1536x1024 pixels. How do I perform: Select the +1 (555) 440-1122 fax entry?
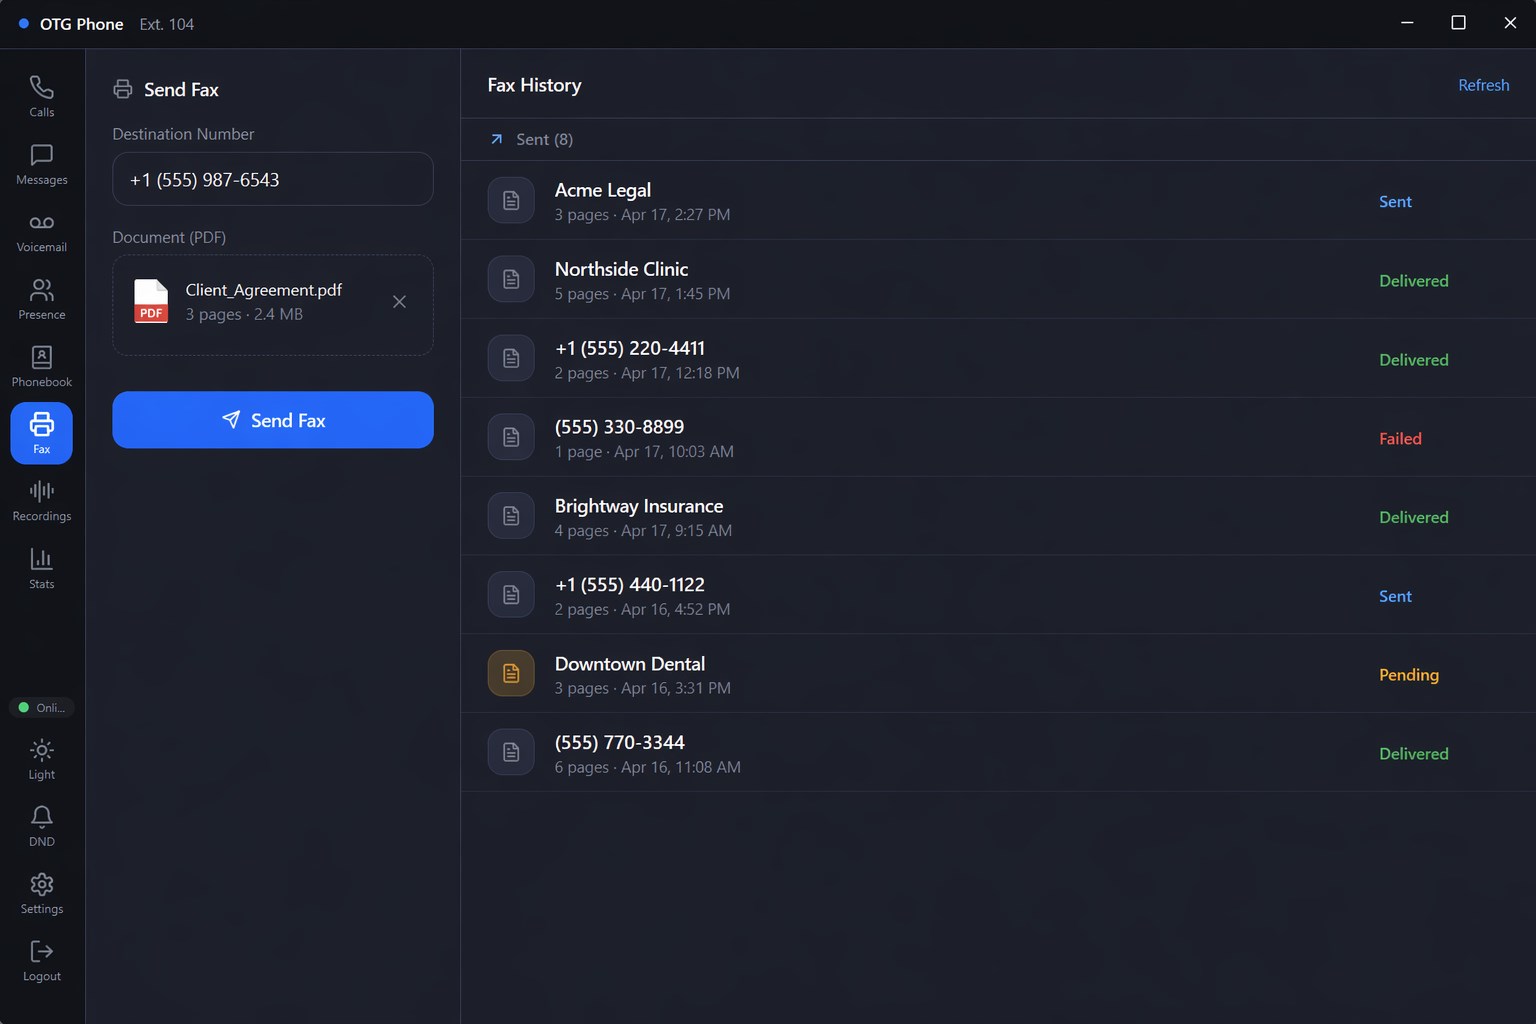[998, 595]
